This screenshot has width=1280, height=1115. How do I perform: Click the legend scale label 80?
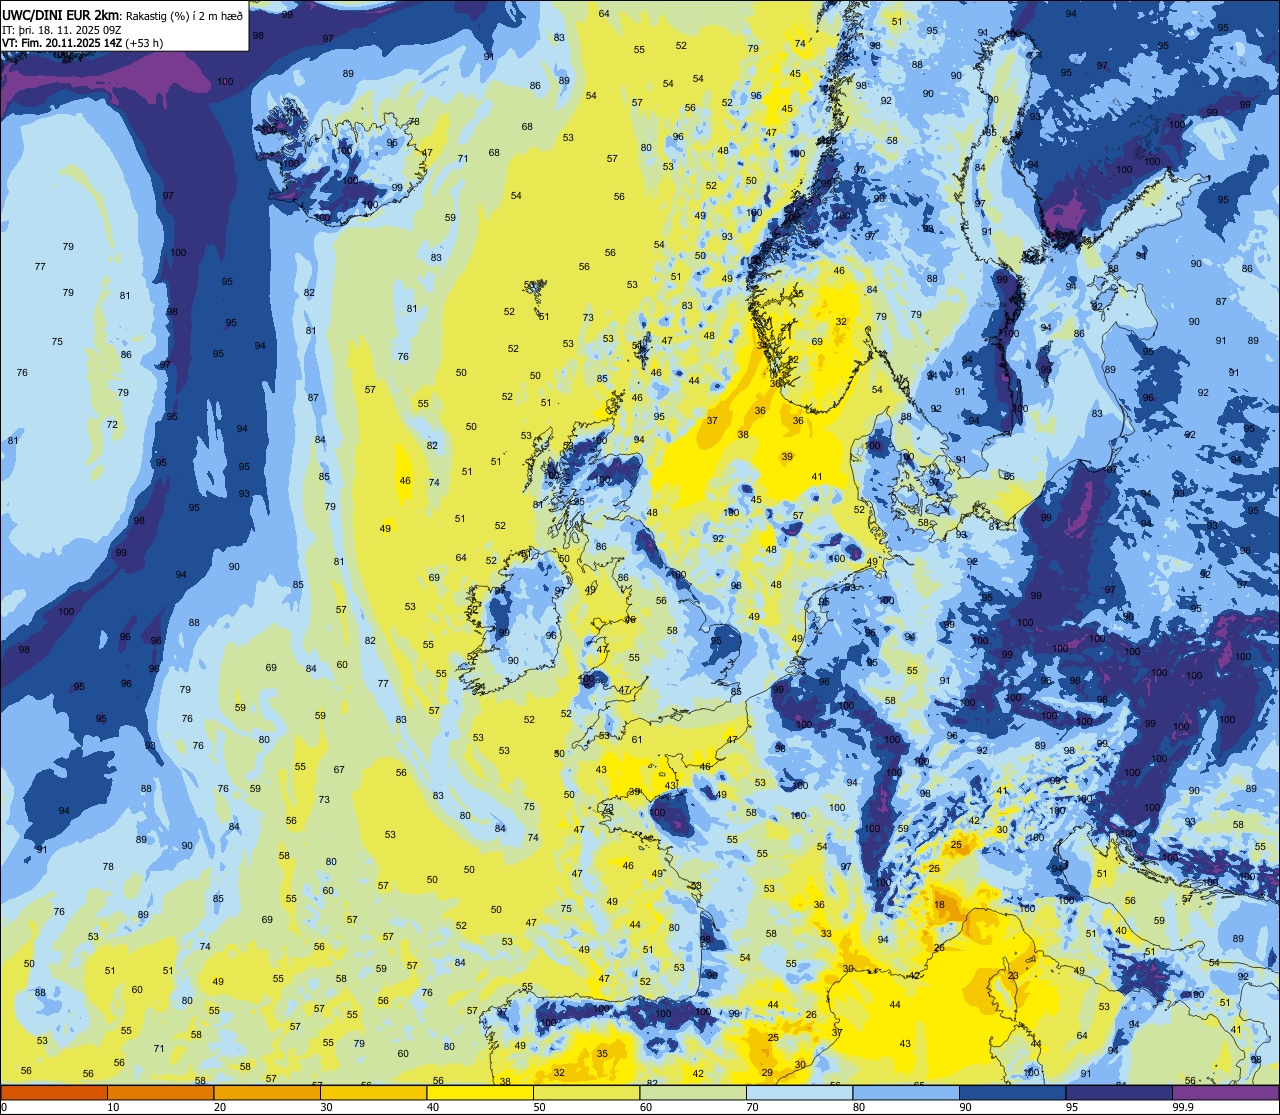pyautogui.click(x=859, y=1107)
